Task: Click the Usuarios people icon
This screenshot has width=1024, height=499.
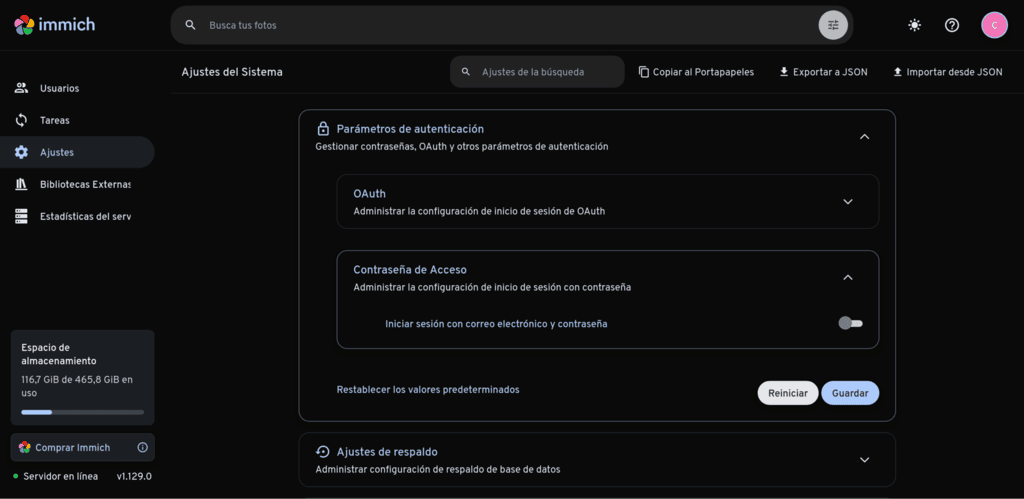Action: tap(22, 88)
